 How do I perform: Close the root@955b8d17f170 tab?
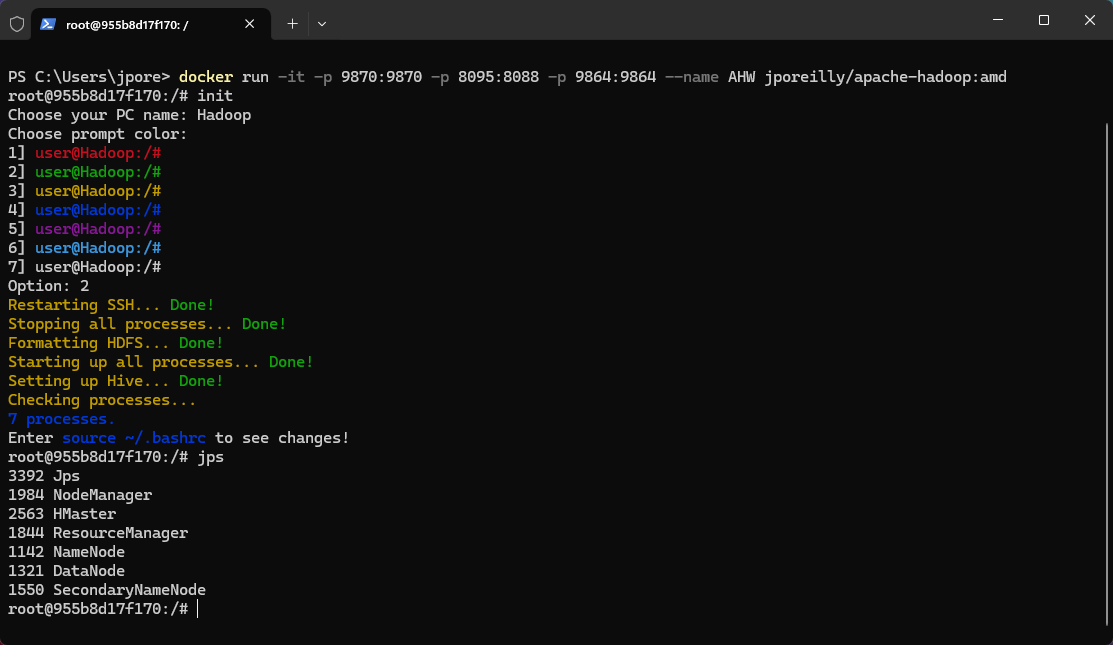coord(249,24)
